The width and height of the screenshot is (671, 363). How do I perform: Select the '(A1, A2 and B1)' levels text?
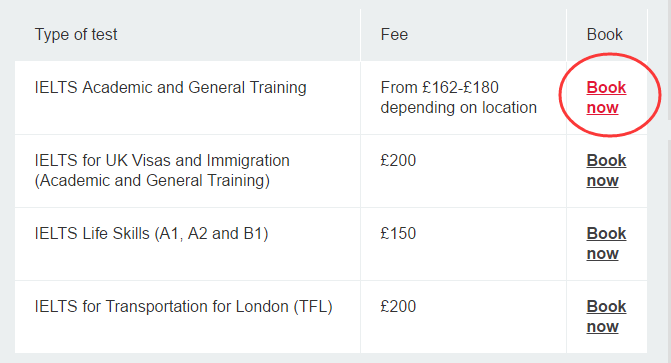[211, 234]
